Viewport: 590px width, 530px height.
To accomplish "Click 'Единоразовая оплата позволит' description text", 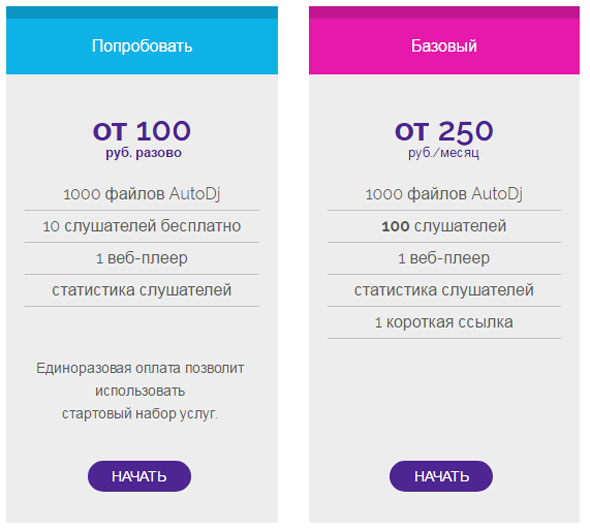I will [141, 370].
